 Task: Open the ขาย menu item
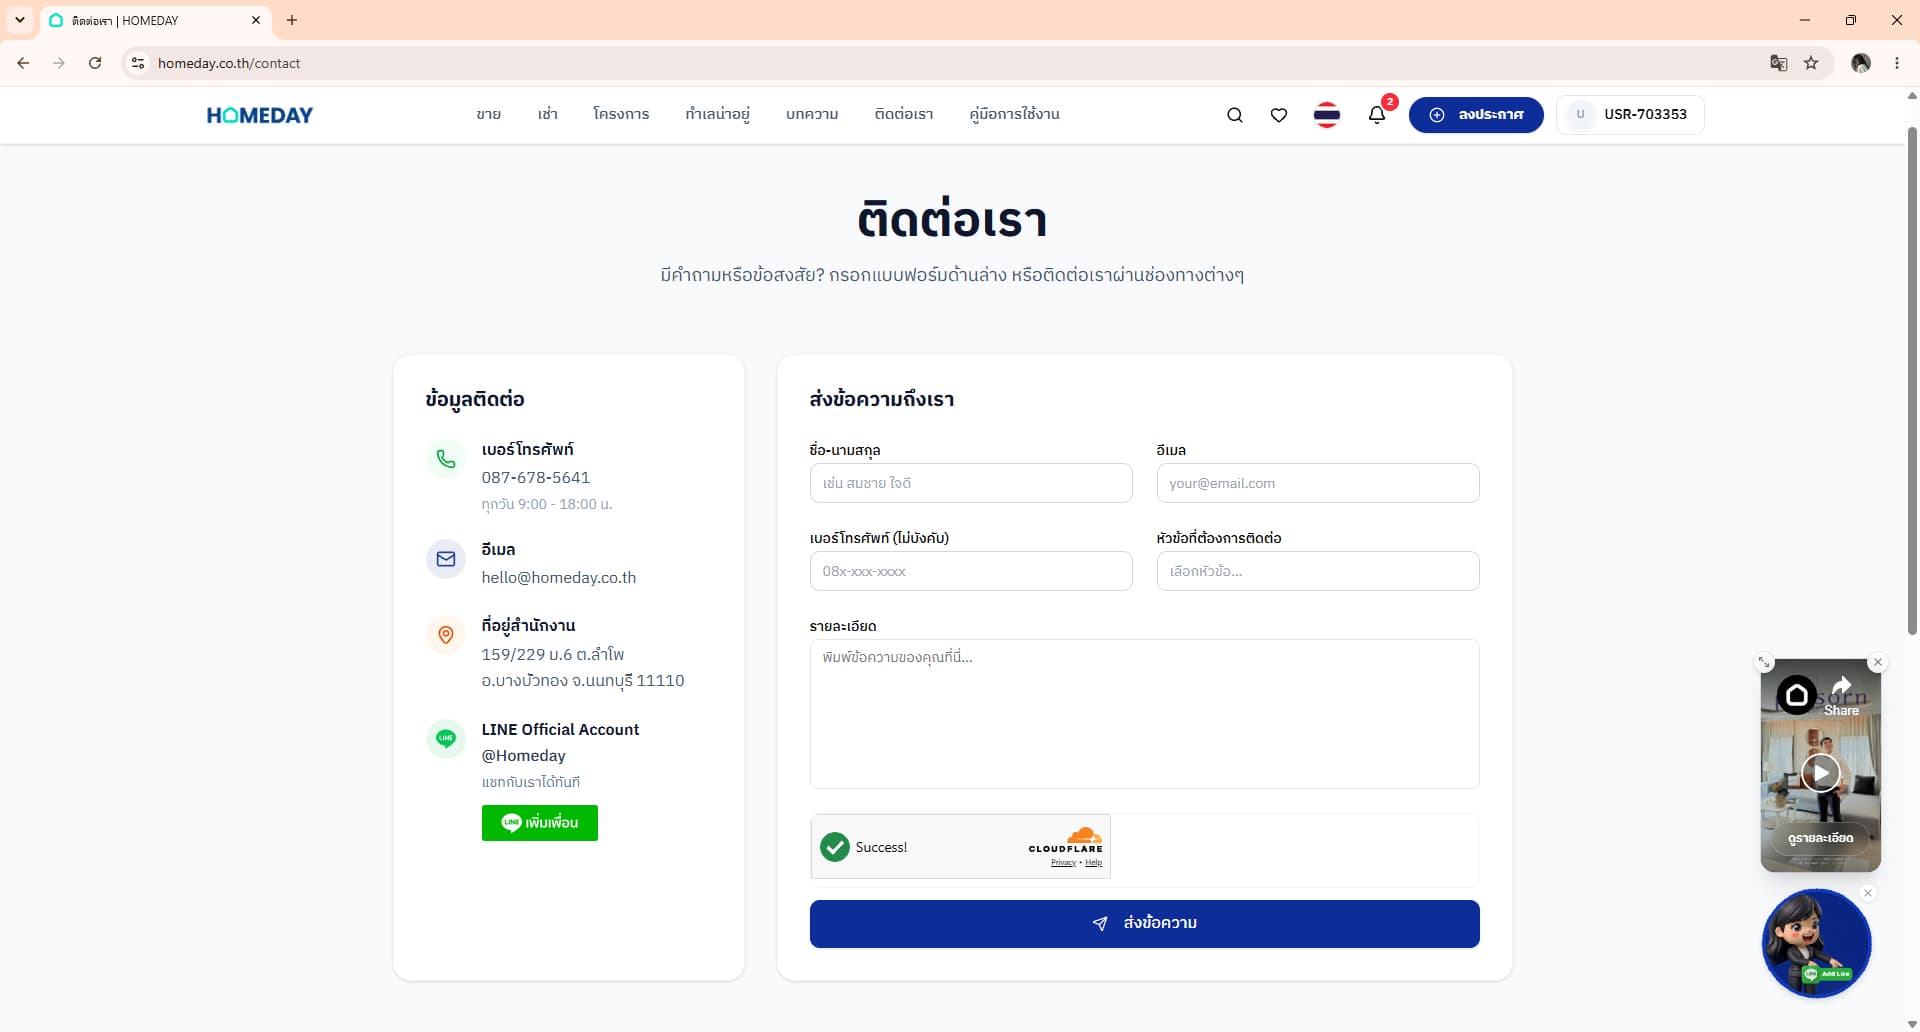489,114
